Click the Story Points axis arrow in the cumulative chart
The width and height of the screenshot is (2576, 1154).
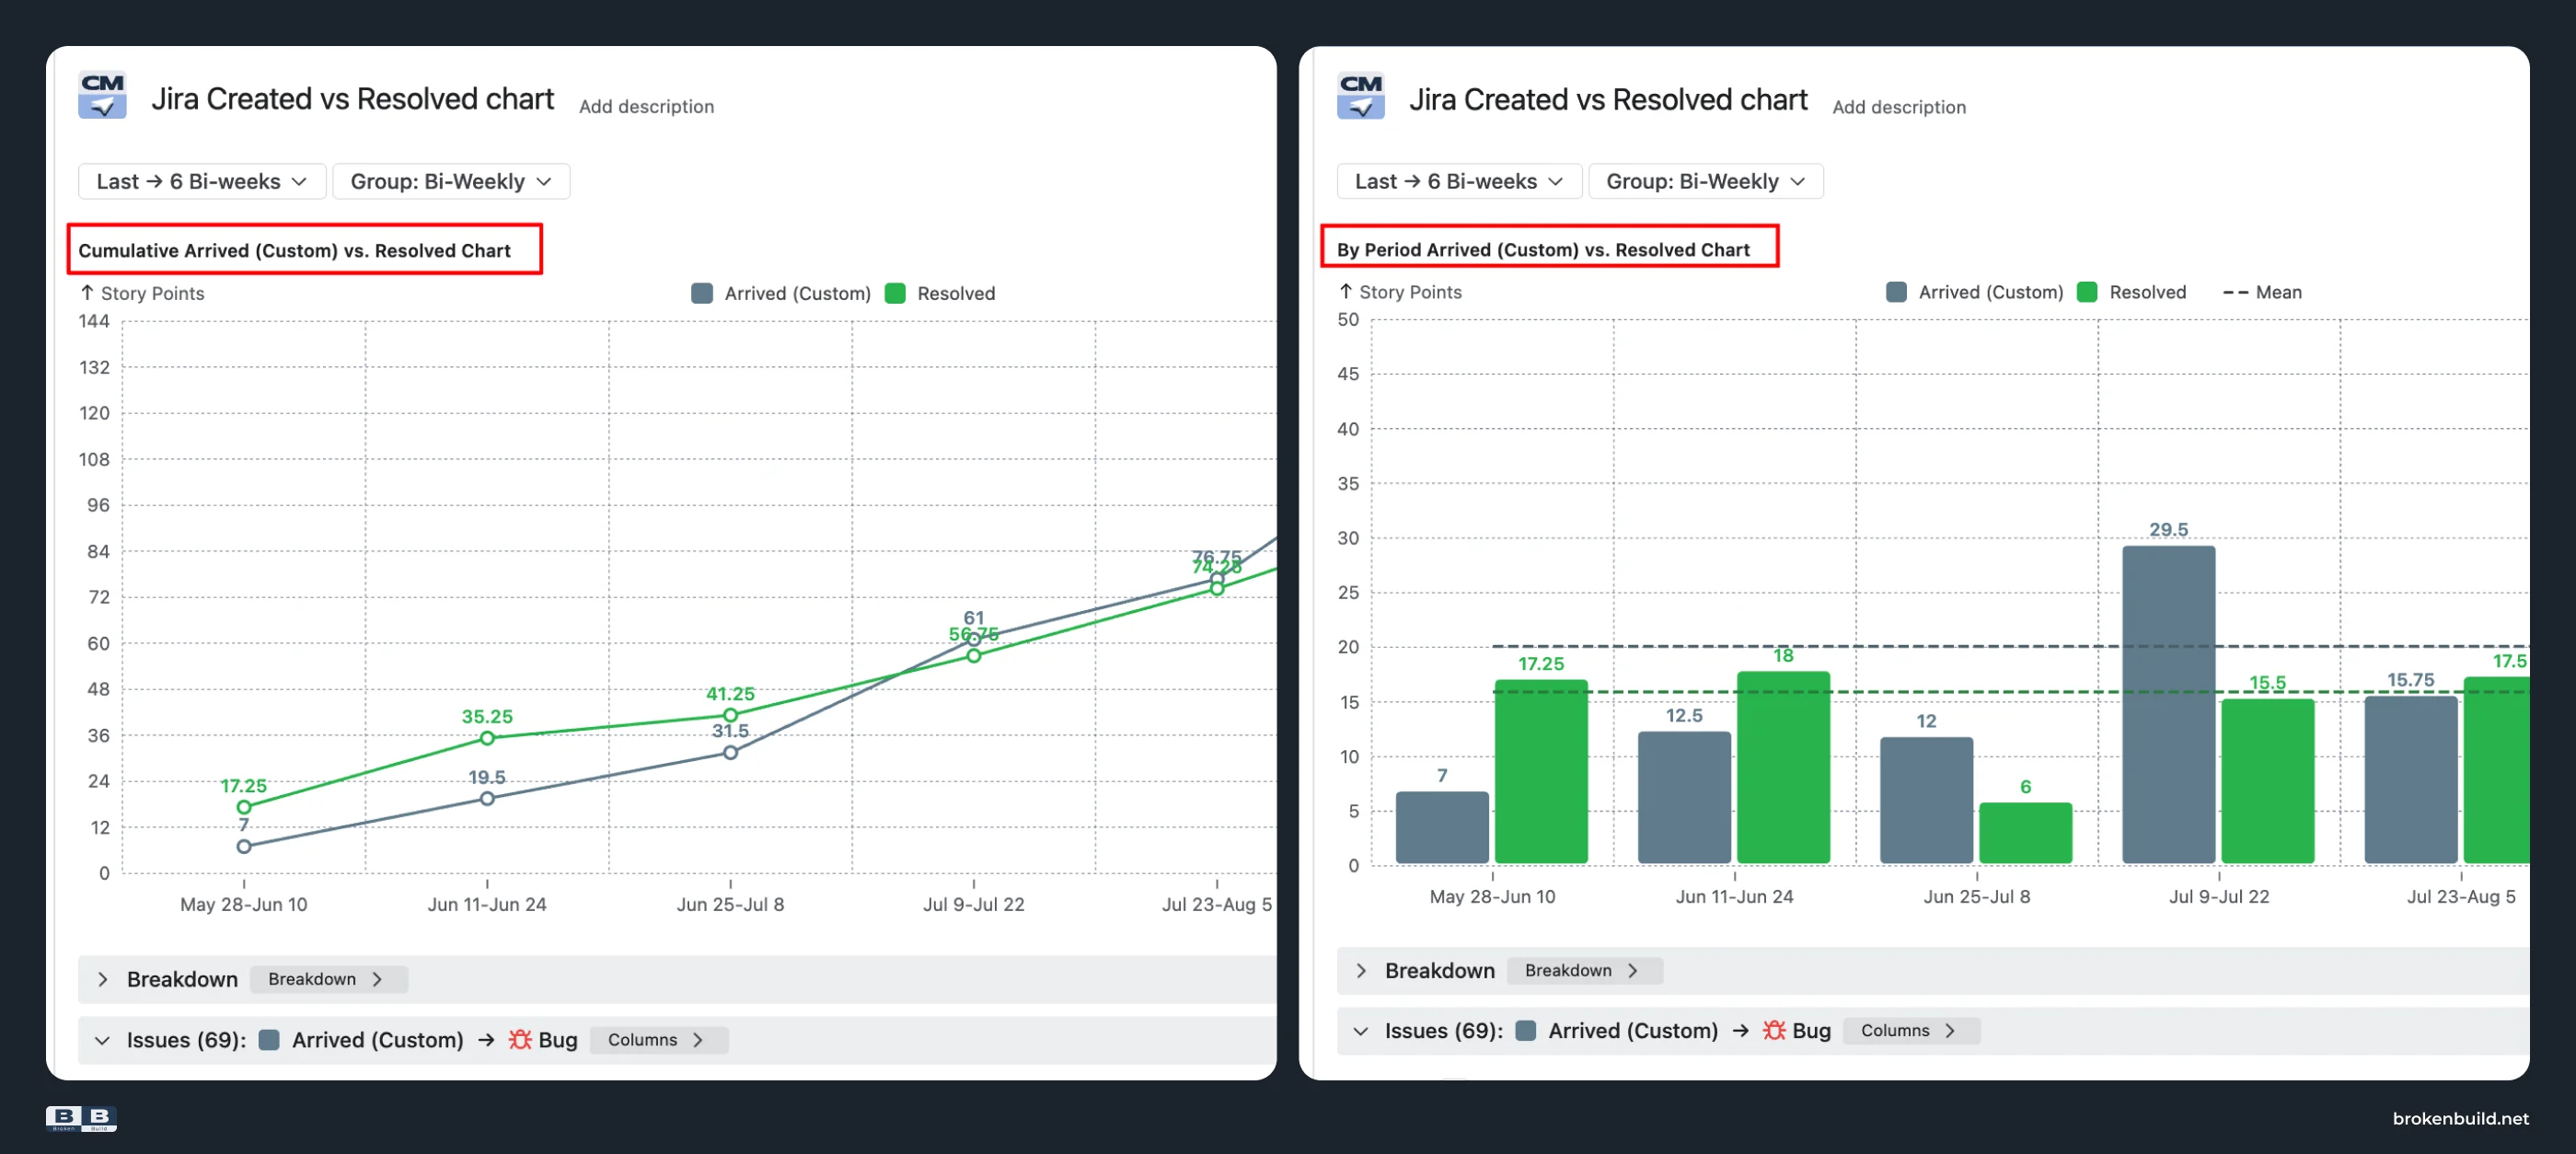pos(87,293)
